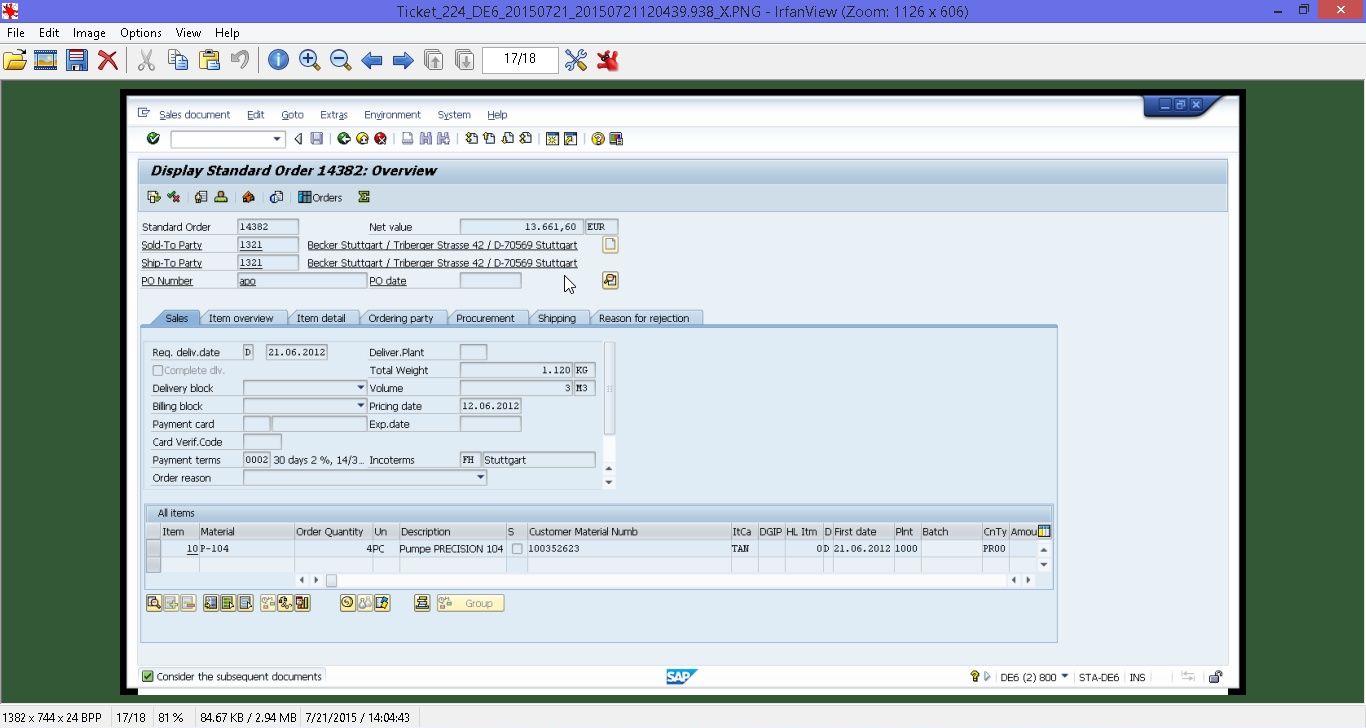Go to next image with right arrow
The image size is (1366, 728).
tap(403, 61)
